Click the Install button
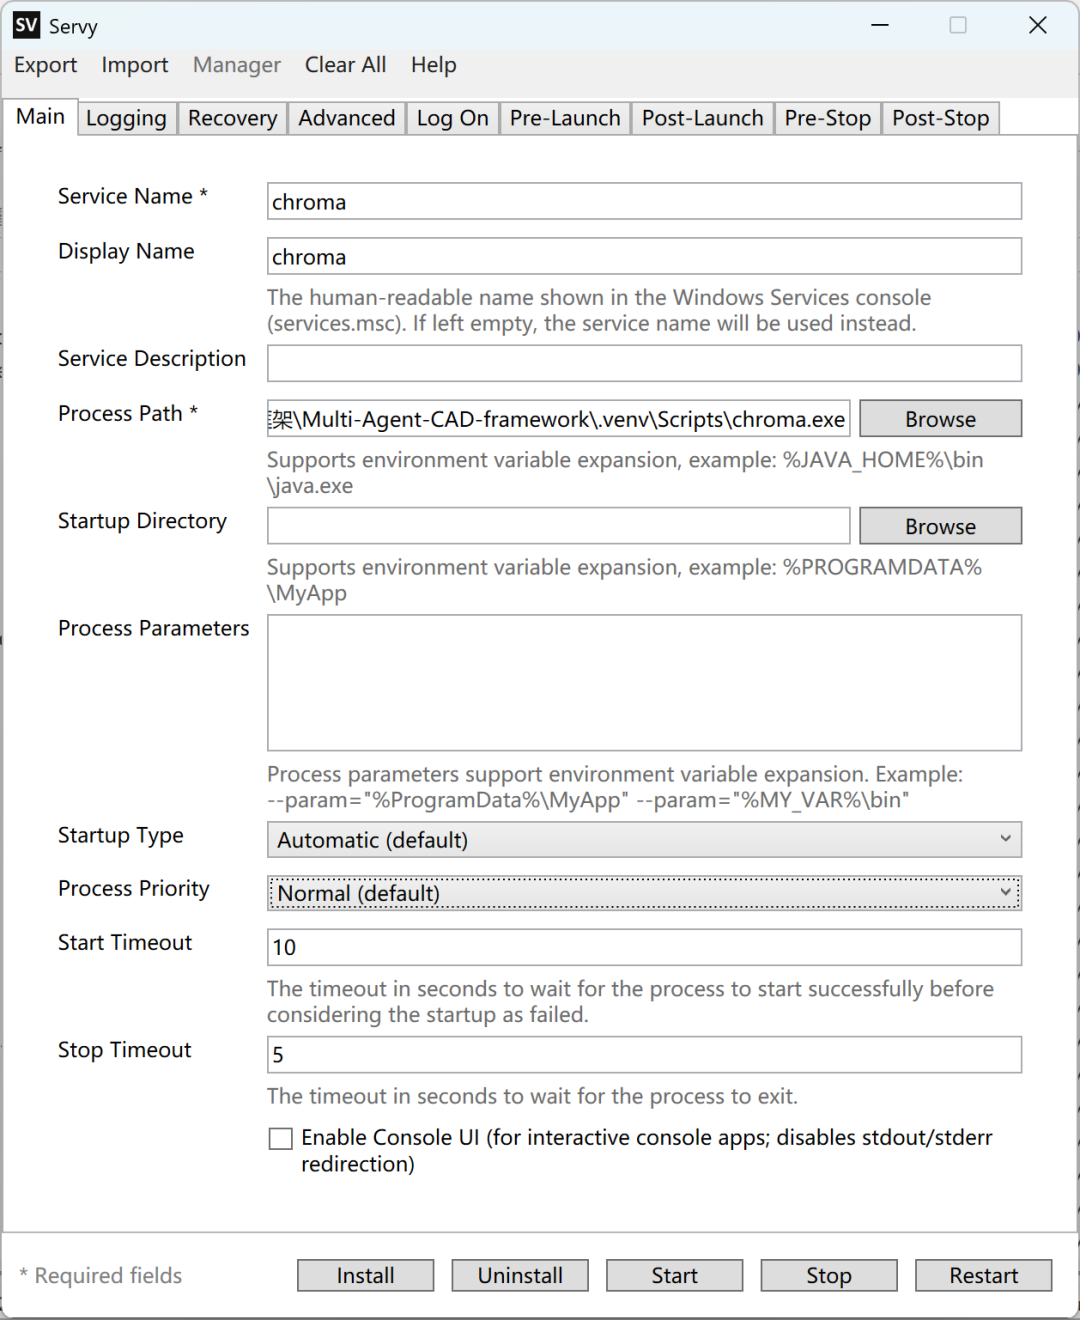This screenshot has width=1080, height=1320. [x=366, y=1276]
